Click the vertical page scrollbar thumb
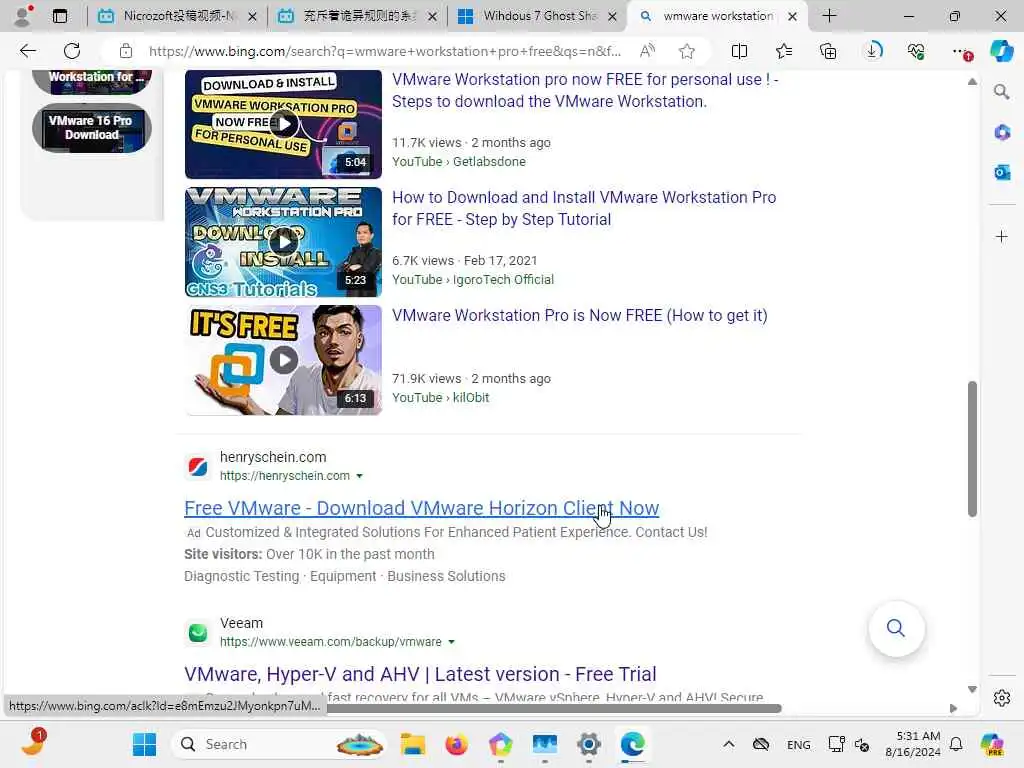The image size is (1024, 768). pos(972,449)
